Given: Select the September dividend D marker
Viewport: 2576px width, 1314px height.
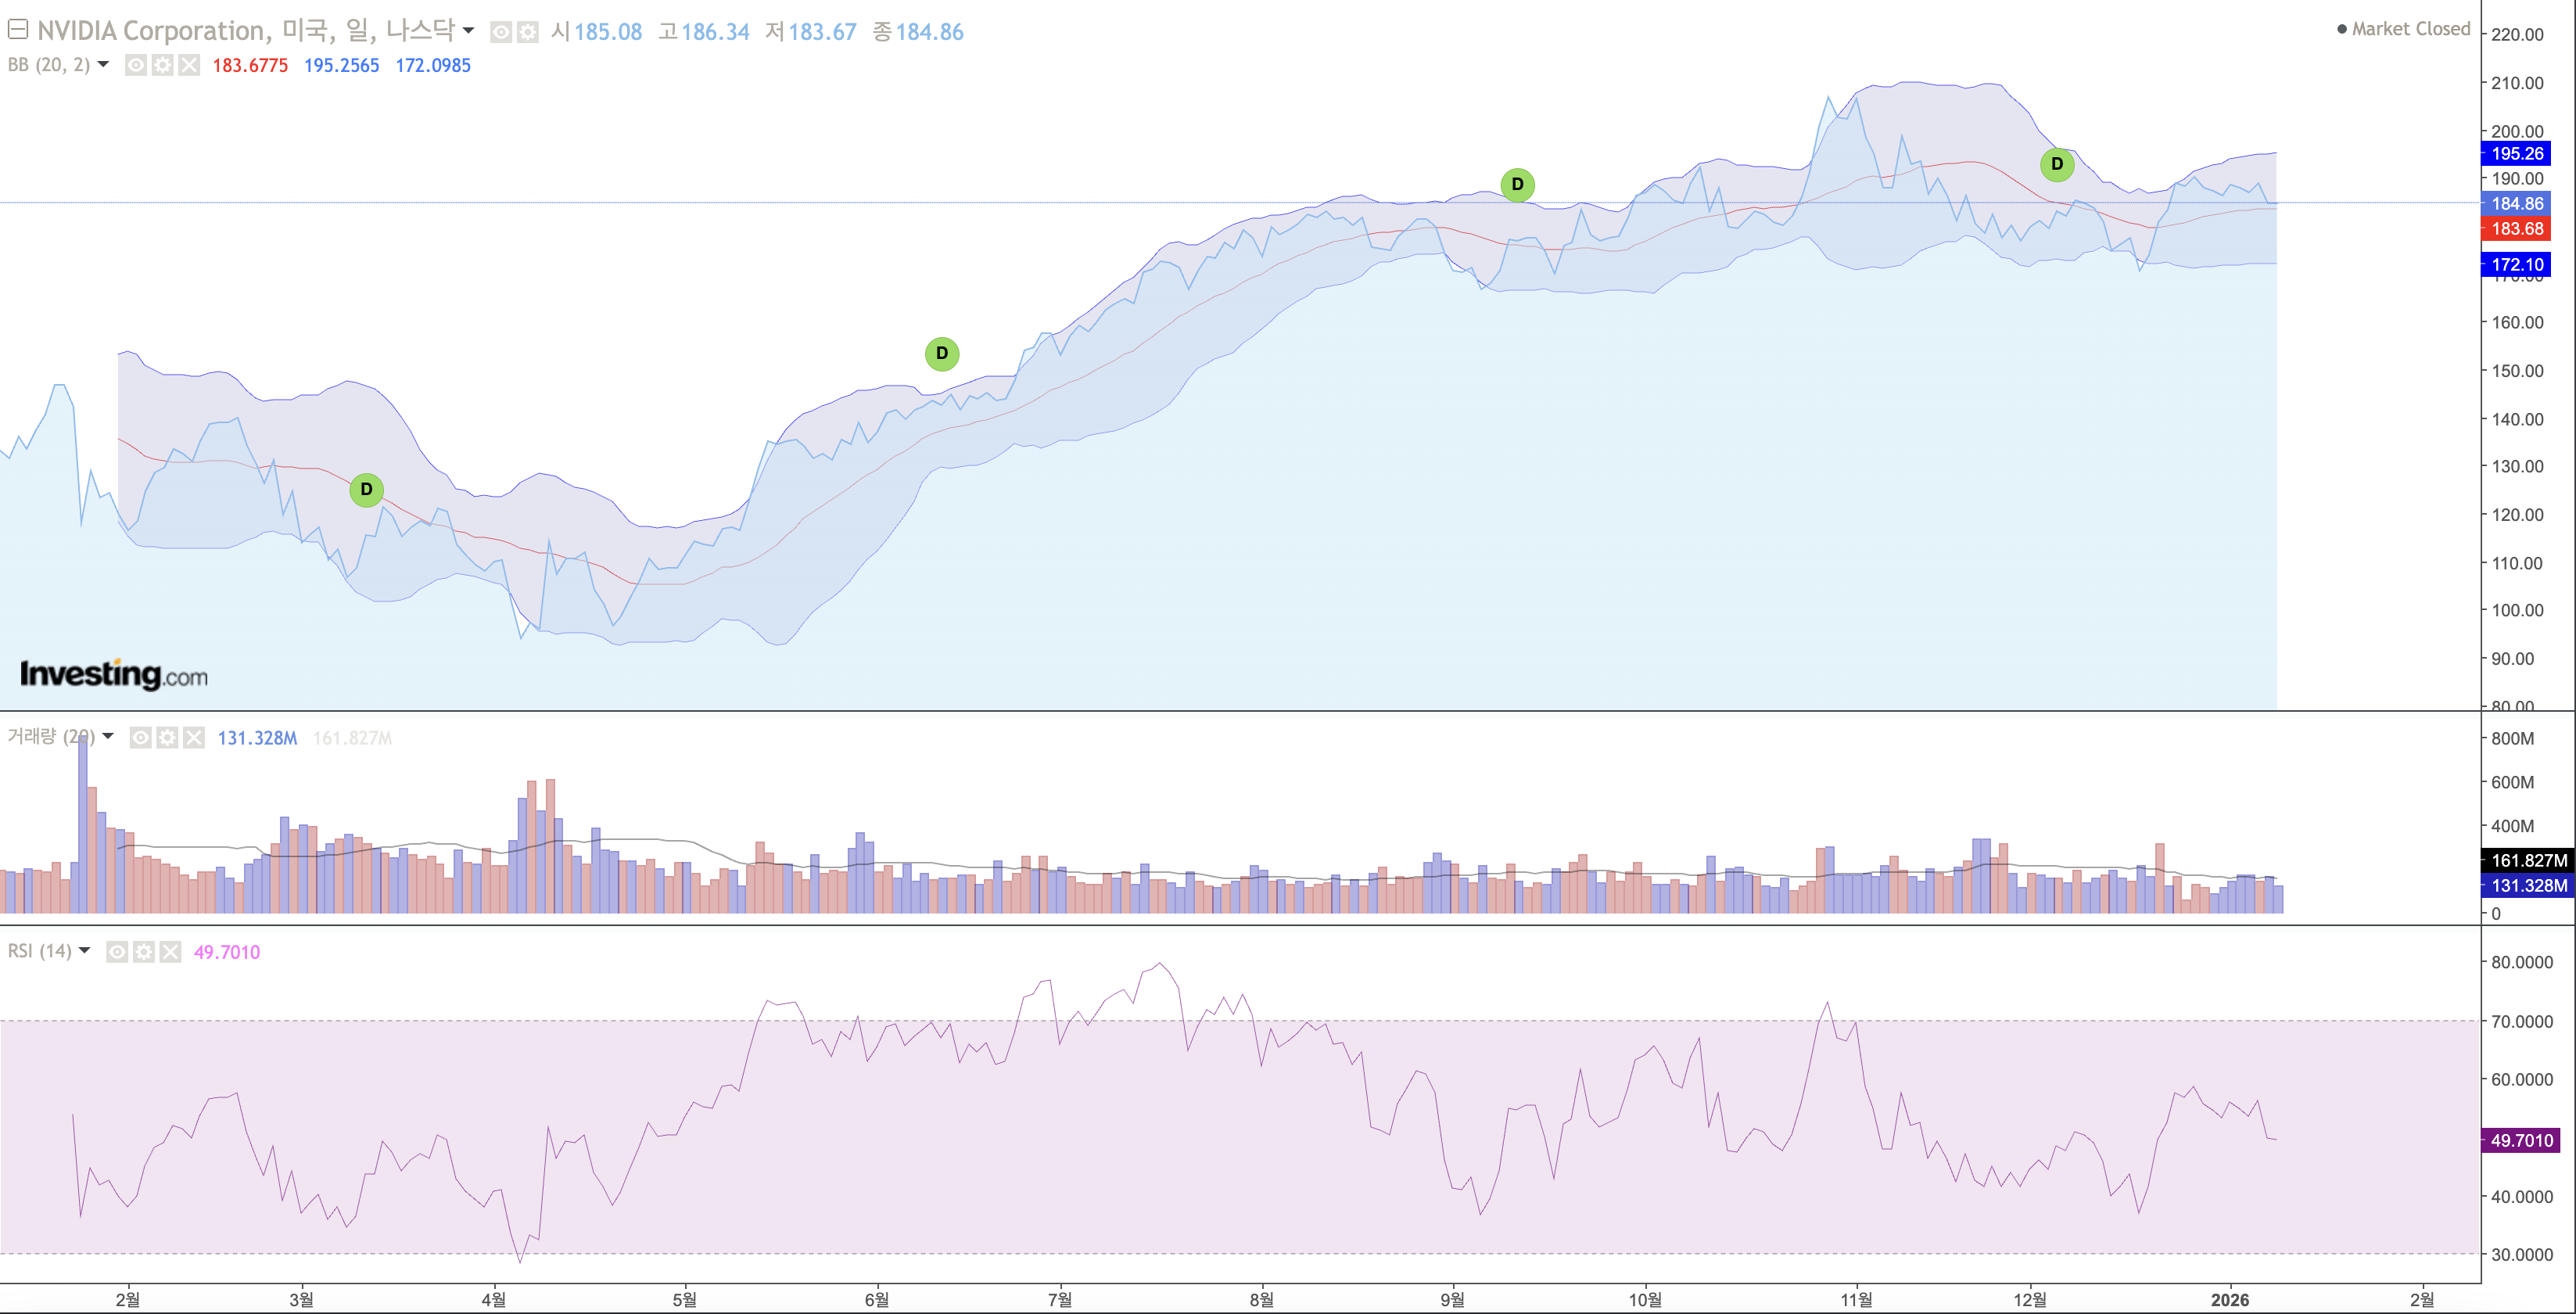Looking at the screenshot, I should pyautogui.click(x=1517, y=184).
